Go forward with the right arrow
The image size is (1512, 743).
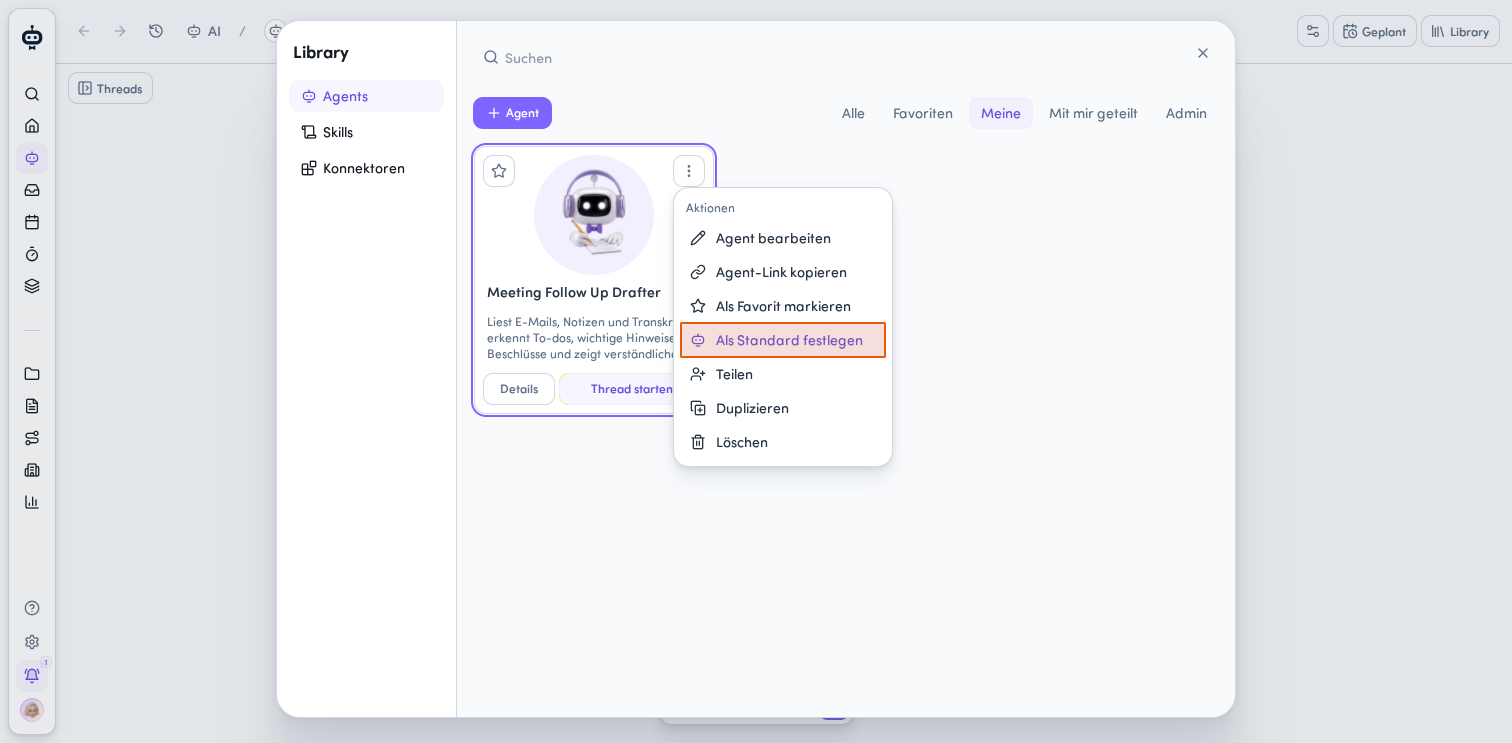tap(120, 31)
